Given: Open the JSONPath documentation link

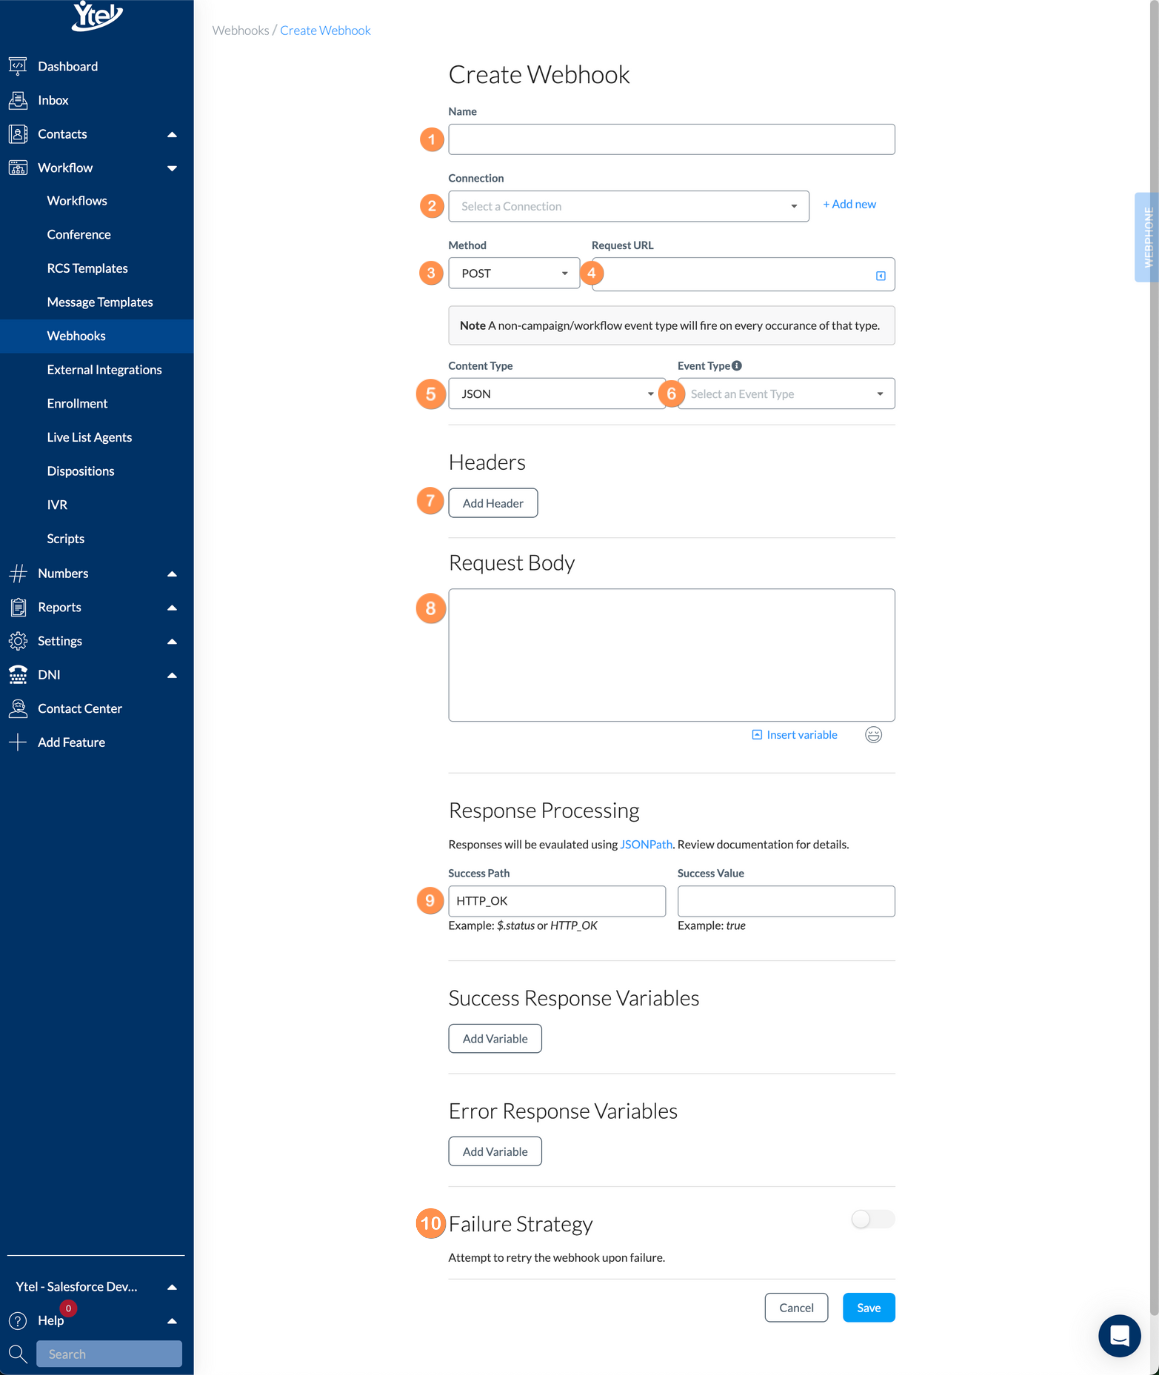Looking at the screenshot, I should pos(646,845).
